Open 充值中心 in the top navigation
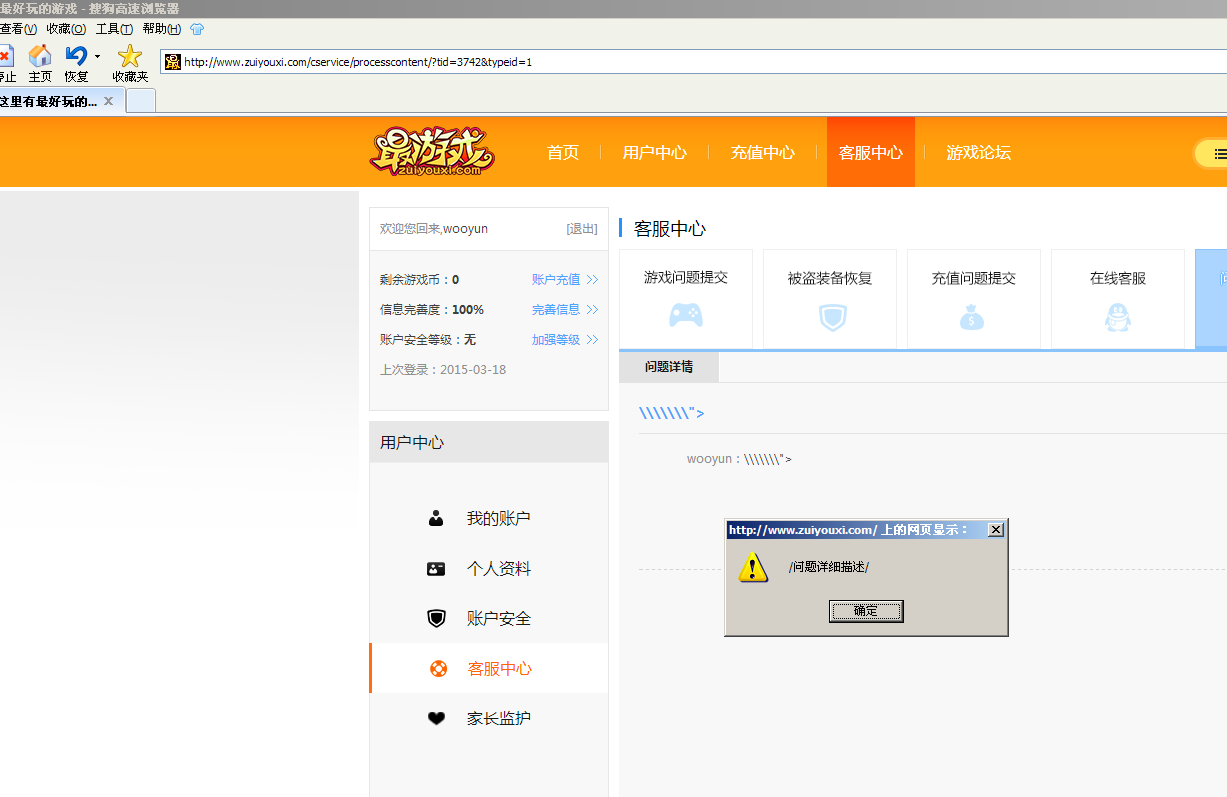1227x797 pixels. click(x=763, y=152)
